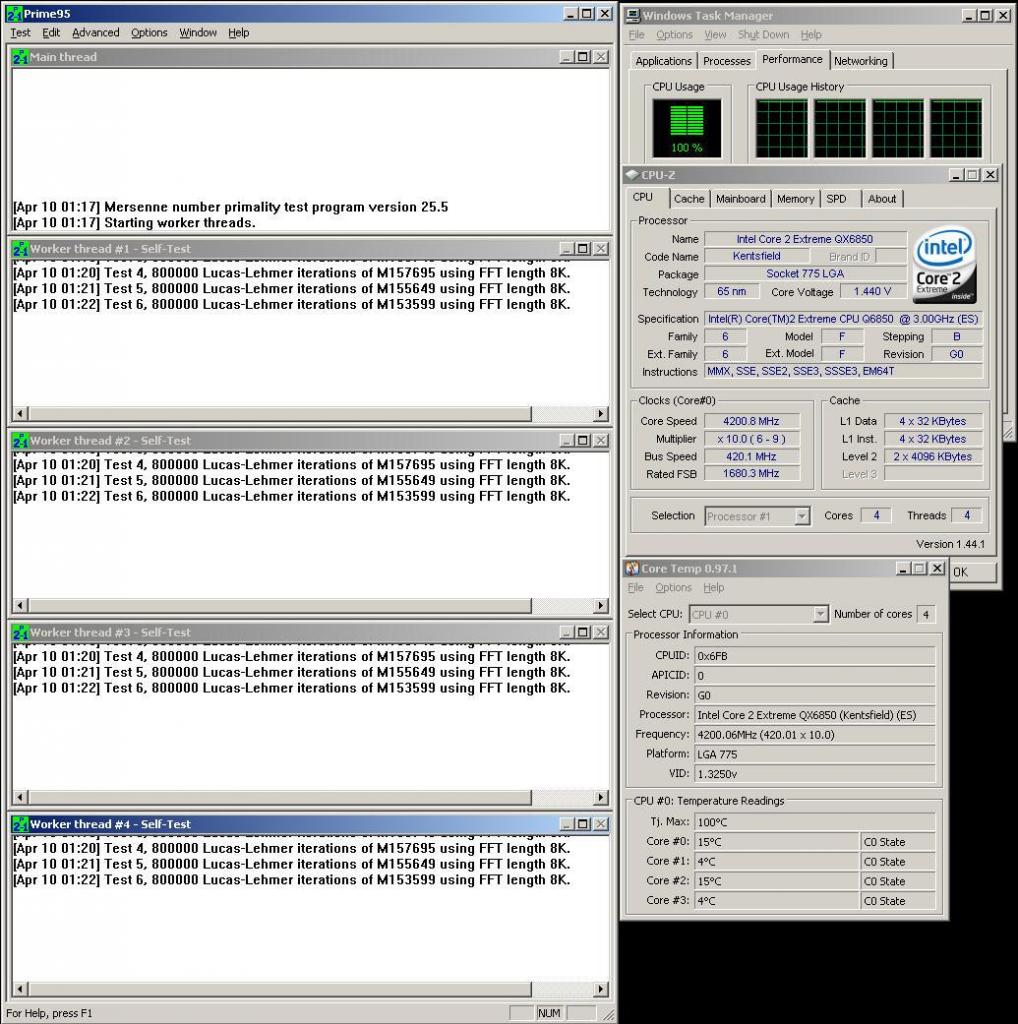Click the Core #3 4°C temperature reading
The width and height of the screenshot is (1018, 1024).
pyautogui.click(x=776, y=901)
